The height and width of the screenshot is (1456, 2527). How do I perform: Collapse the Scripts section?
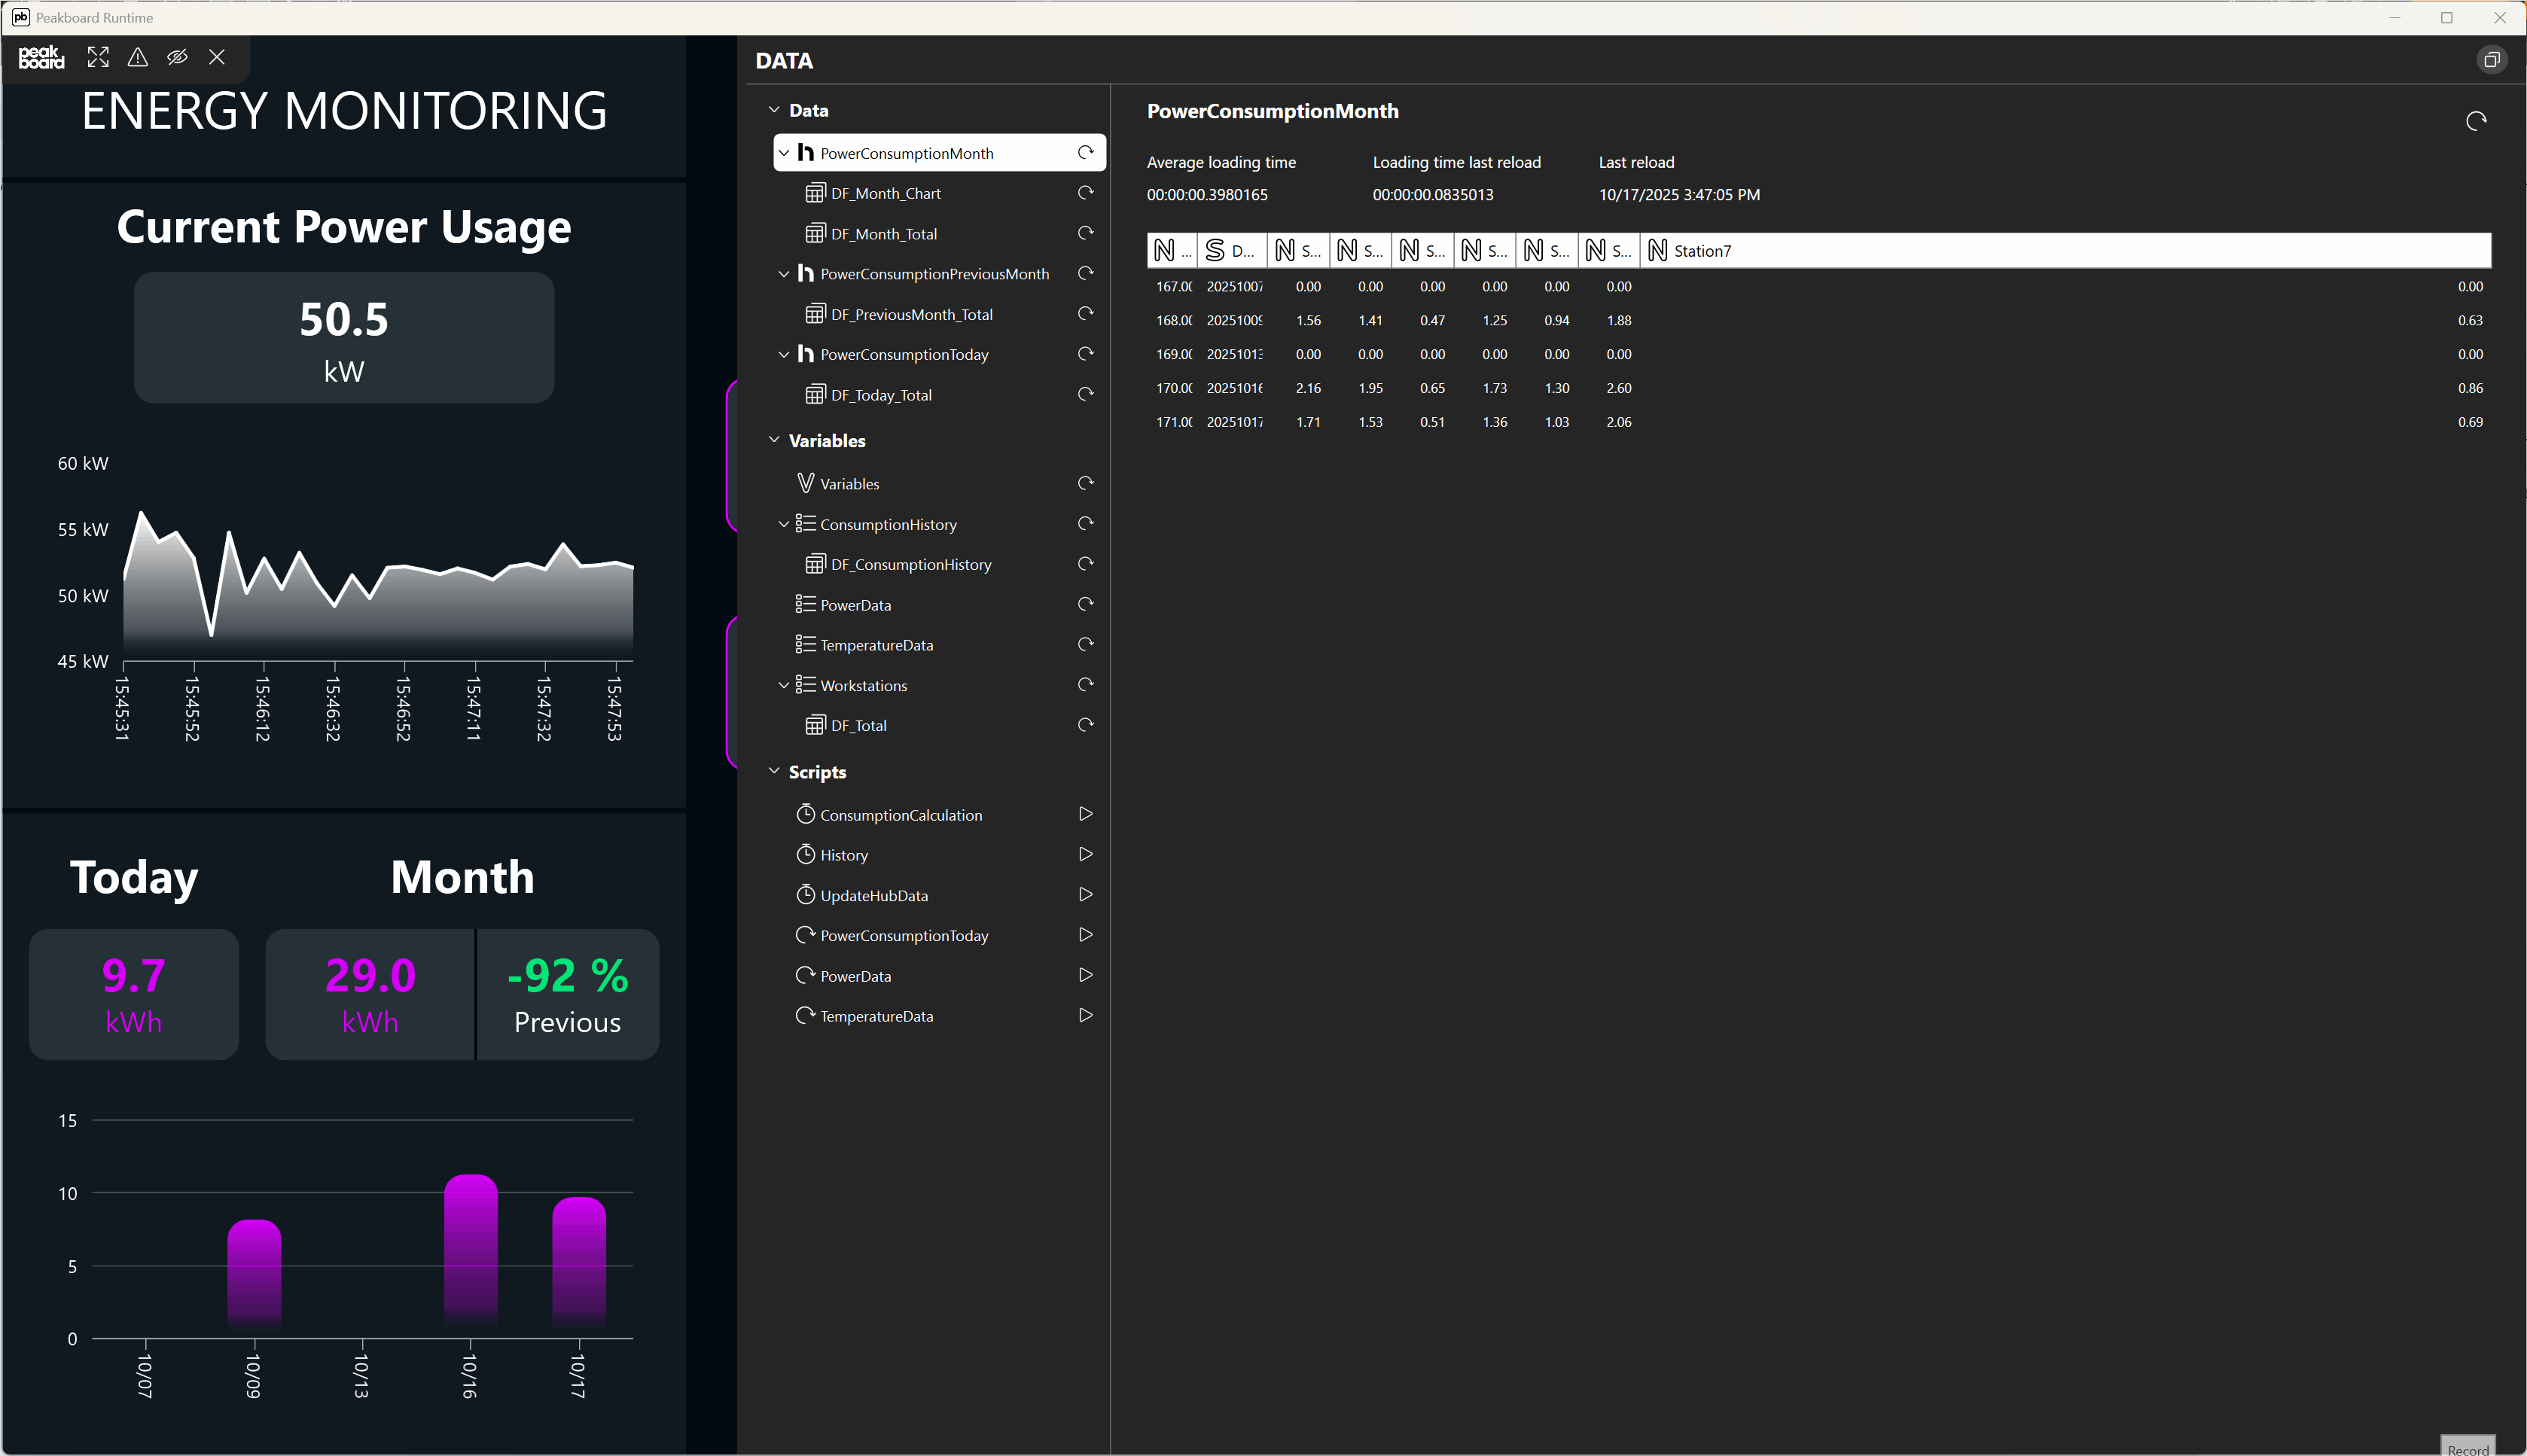coord(773,771)
